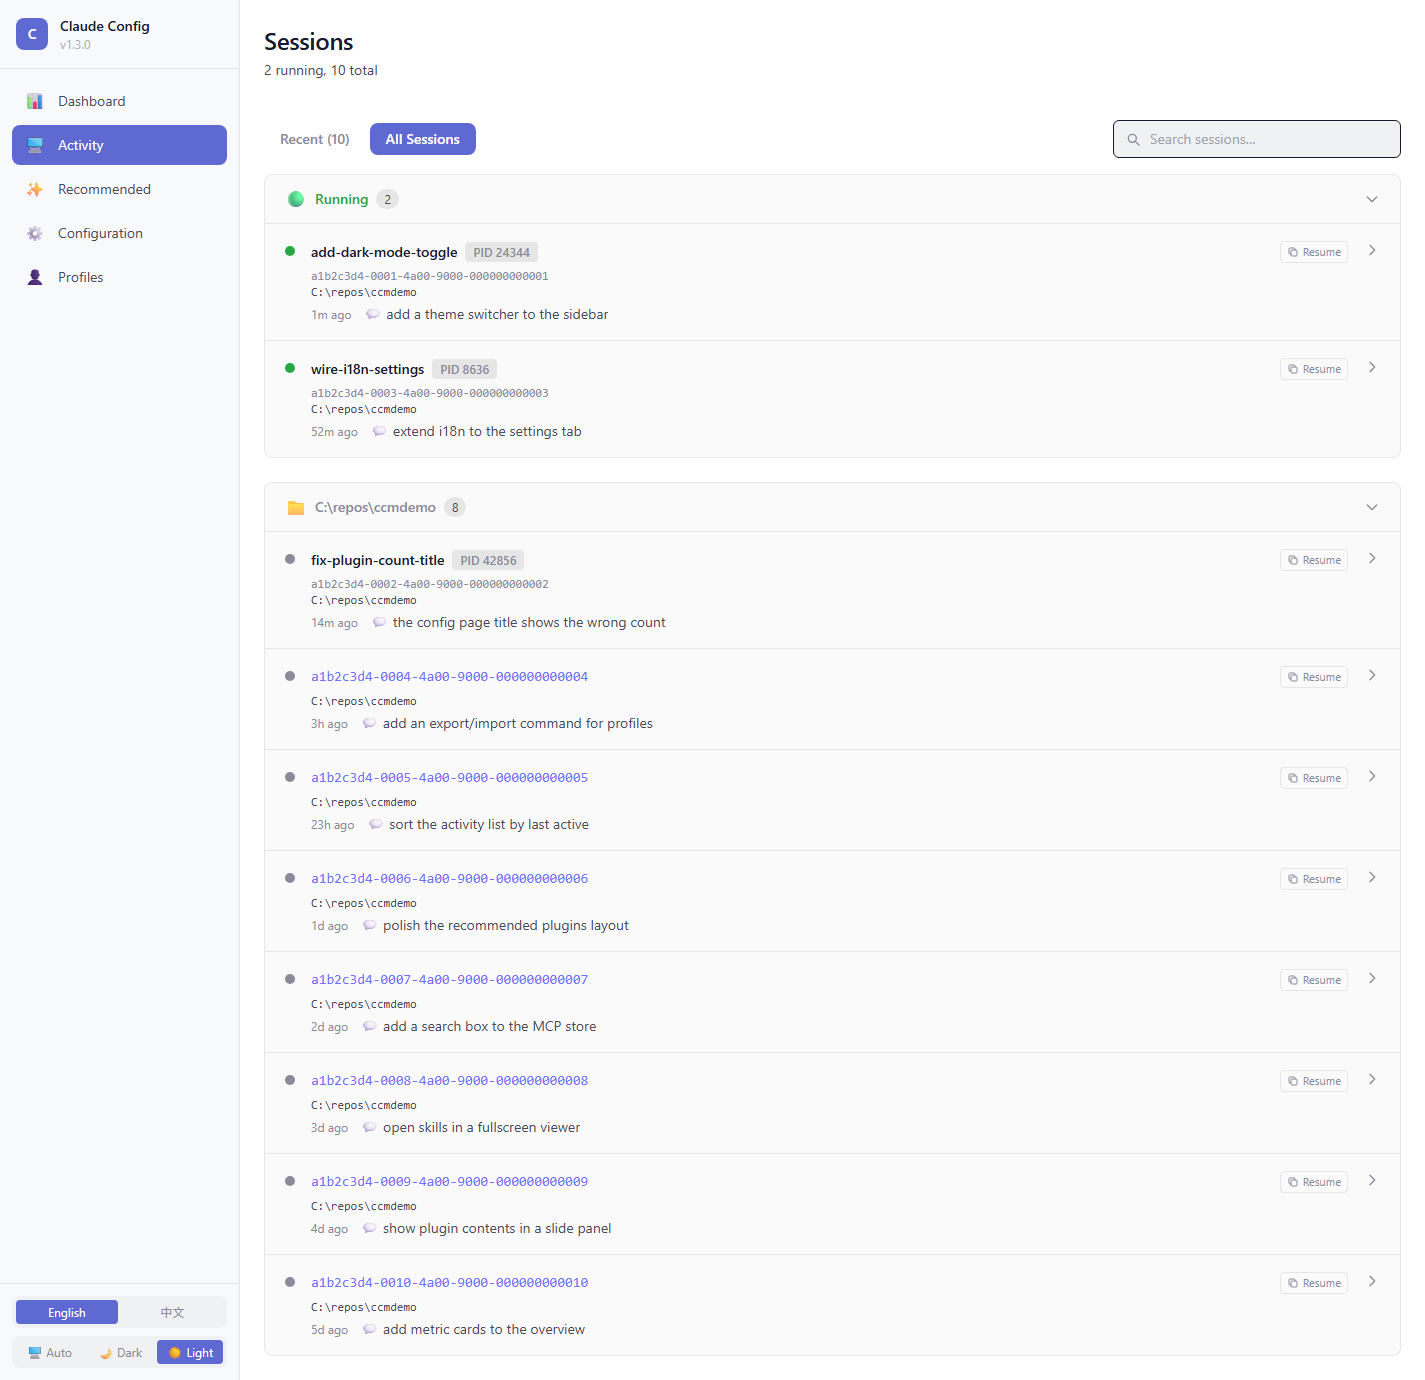Click speech bubble icon before 'open skills in'

[369, 1127]
